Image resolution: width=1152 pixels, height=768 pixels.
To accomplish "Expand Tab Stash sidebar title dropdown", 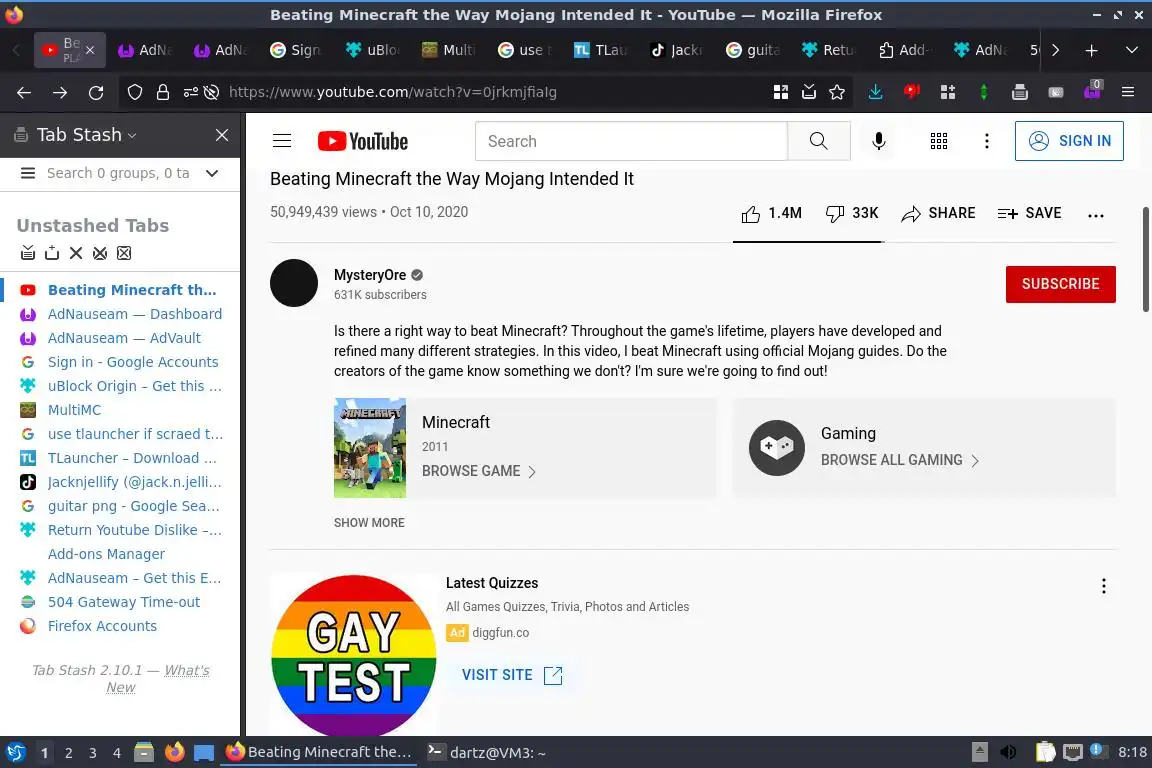I will coord(132,135).
